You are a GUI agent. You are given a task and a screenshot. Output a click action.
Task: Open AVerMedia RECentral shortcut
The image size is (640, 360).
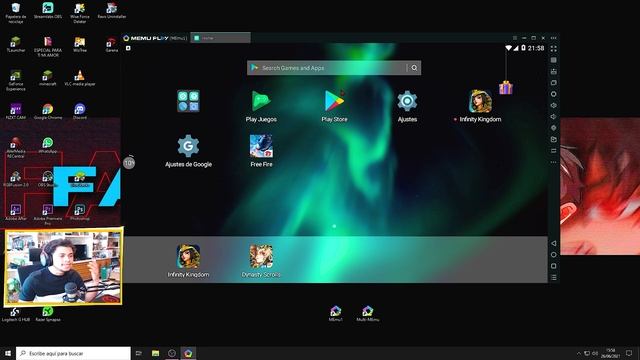(16, 147)
